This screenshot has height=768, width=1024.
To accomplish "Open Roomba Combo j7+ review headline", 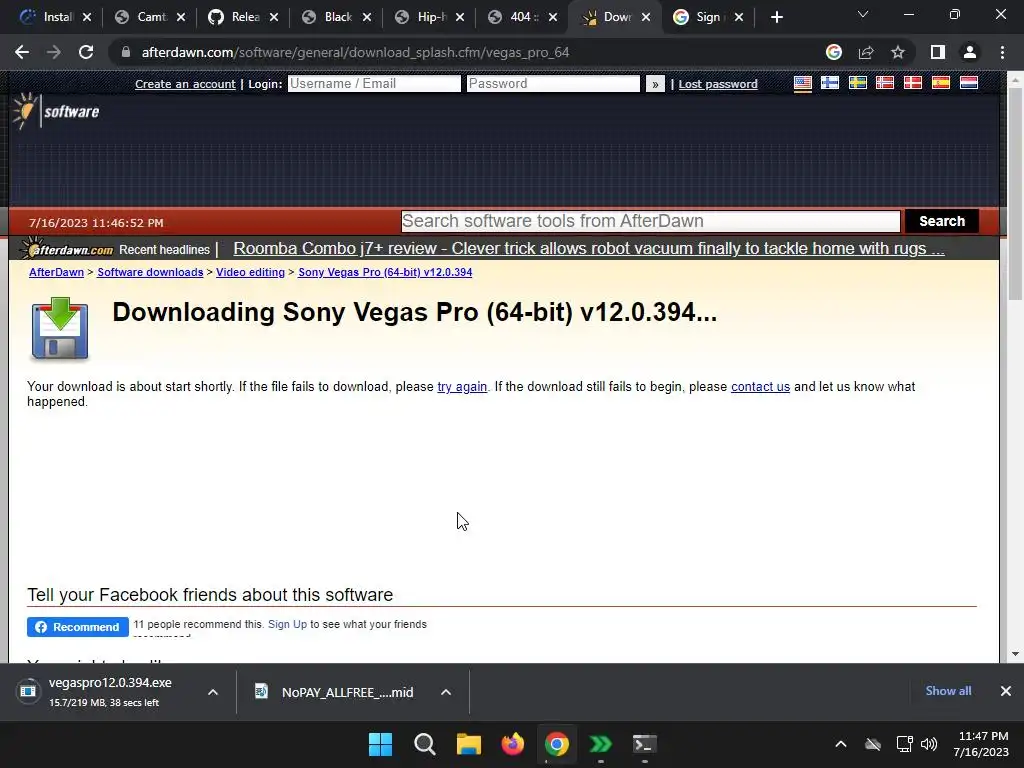I will click(588, 248).
